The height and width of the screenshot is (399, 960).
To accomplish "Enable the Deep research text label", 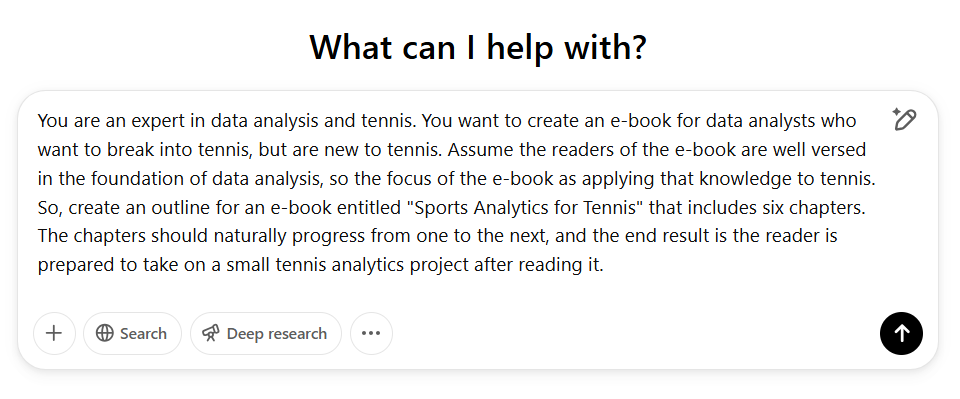I will (277, 334).
